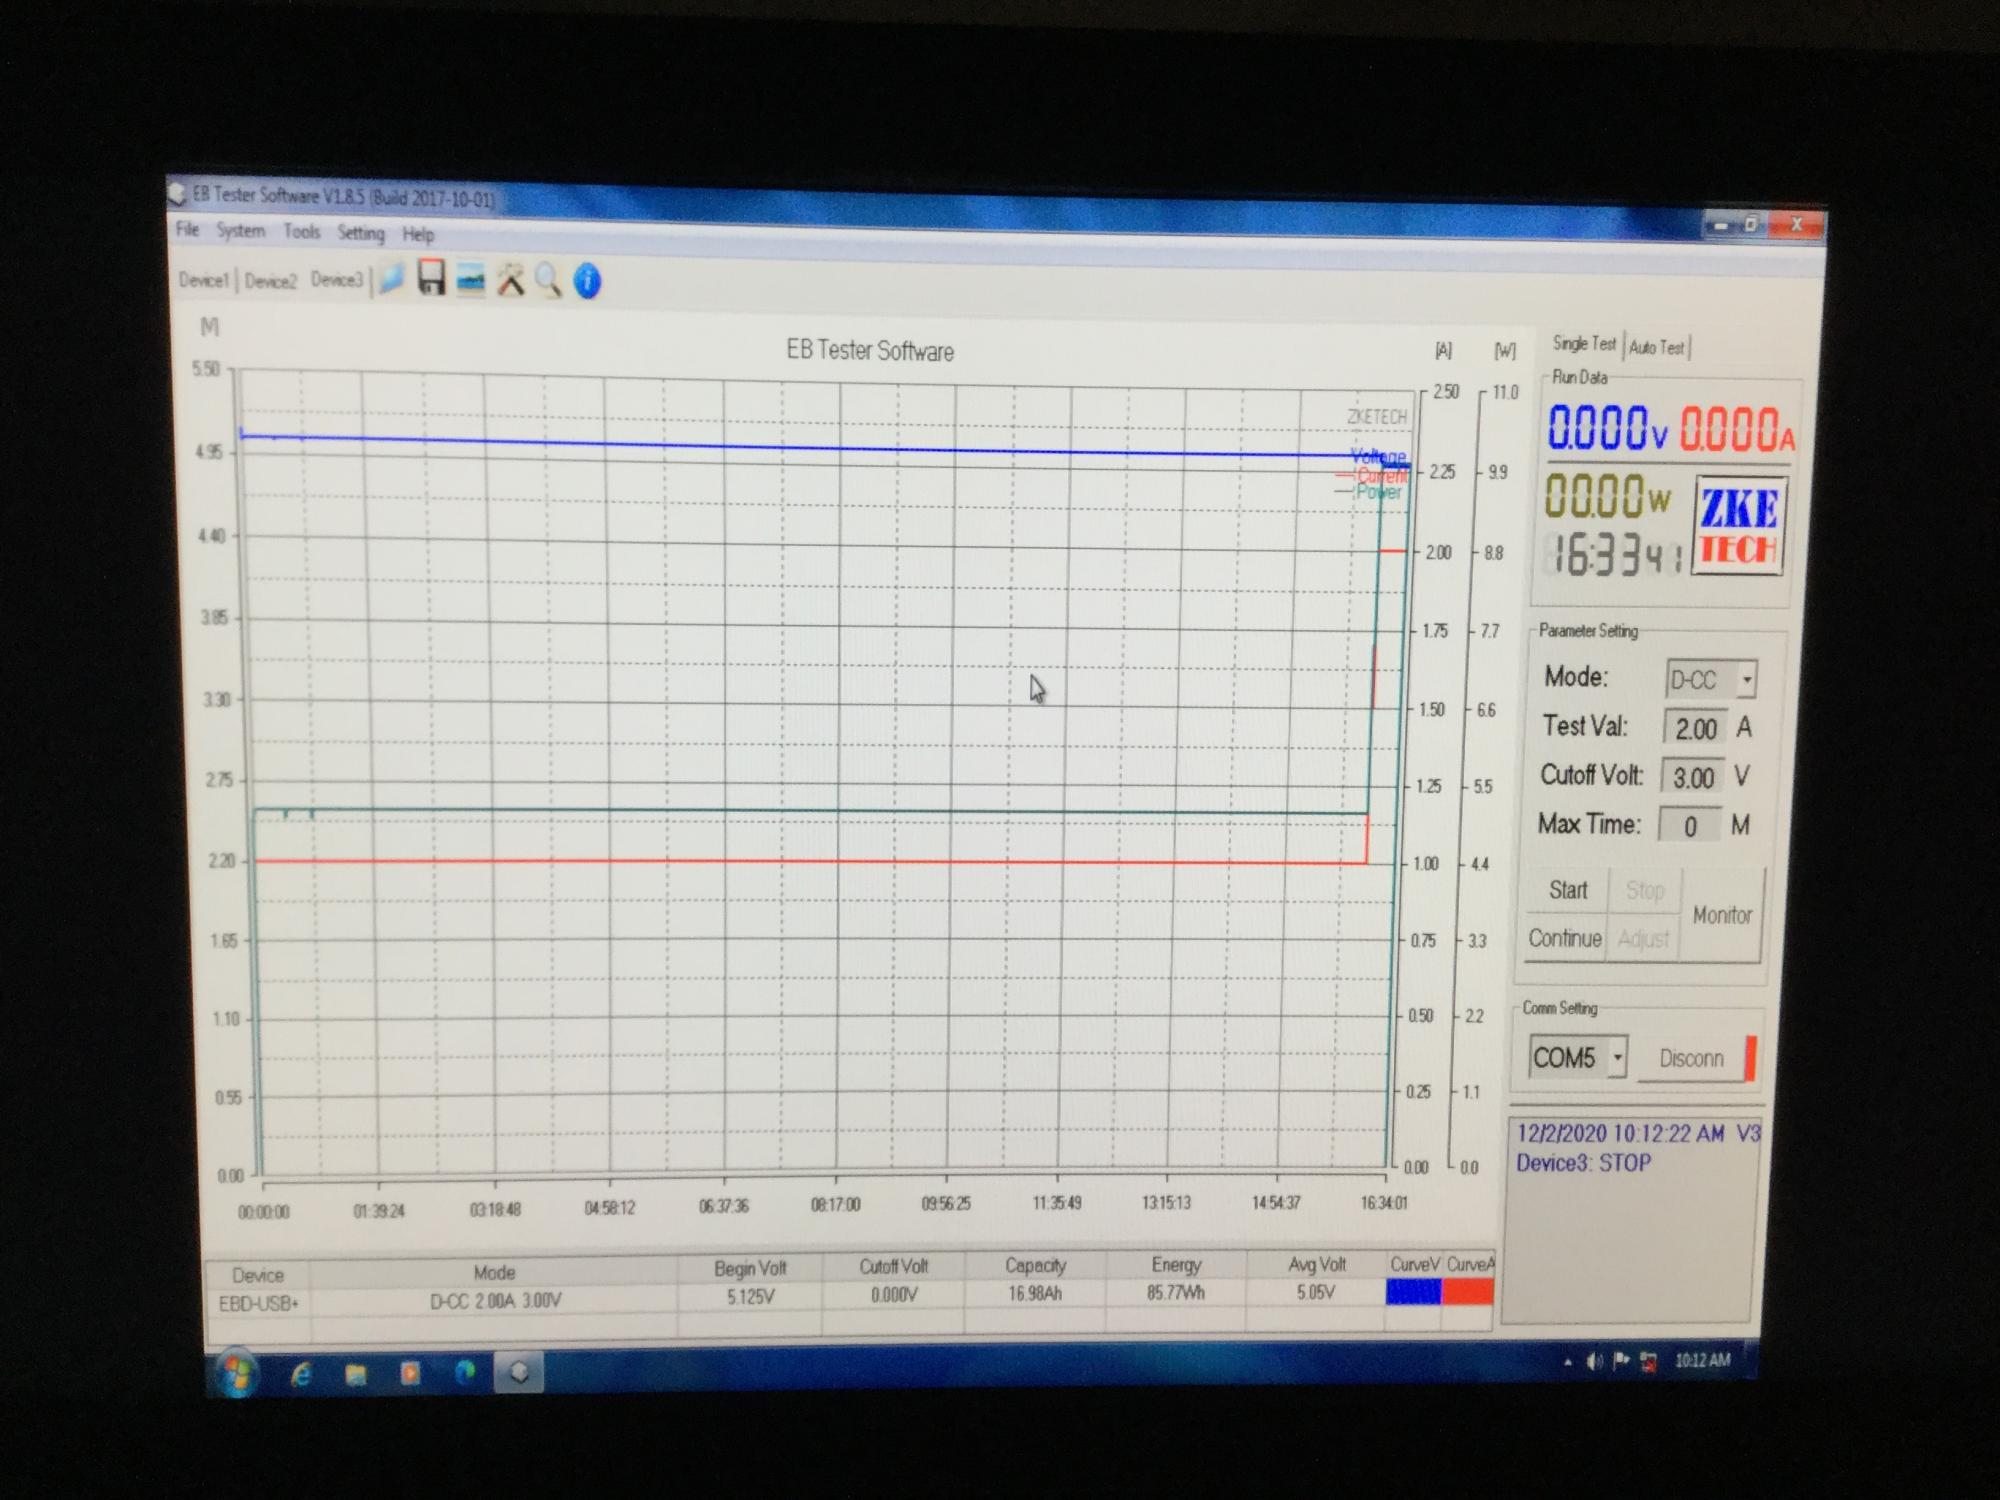Click the floppy disk save icon
Viewport: 2000px width, 1500px height.
[431, 279]
